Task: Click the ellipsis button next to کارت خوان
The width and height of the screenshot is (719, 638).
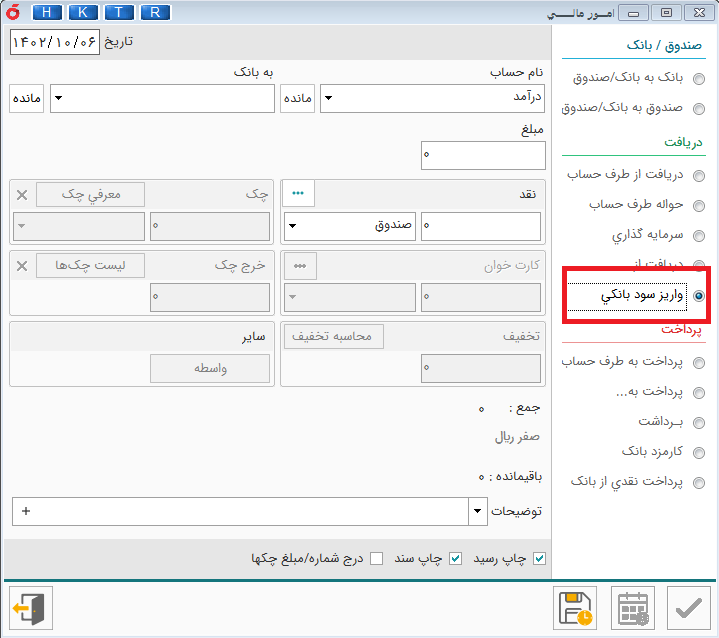Action: pyautogui.click(x=300, y=266)
